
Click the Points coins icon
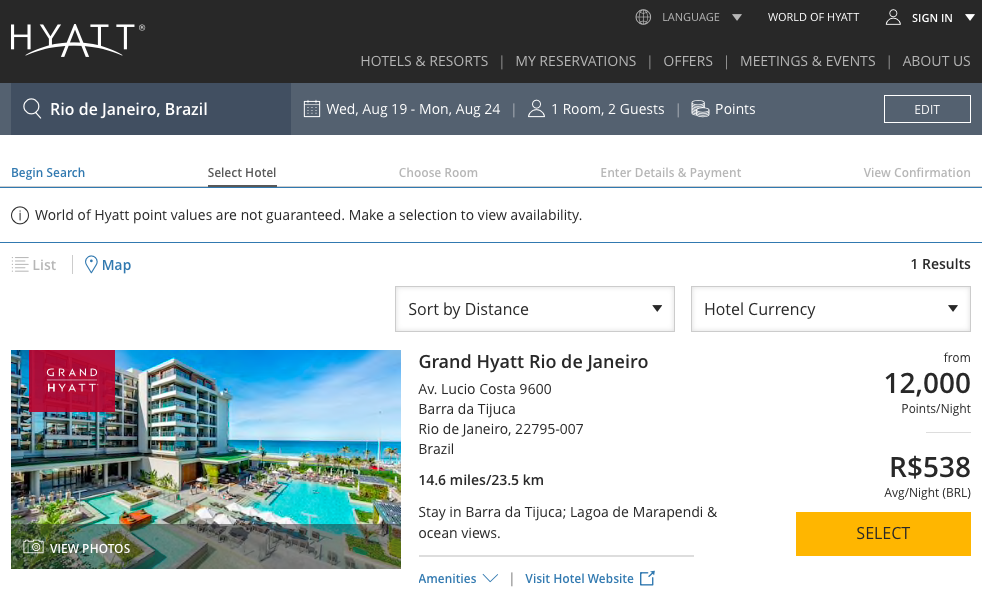pyautogui.click(x=700, y=108)
